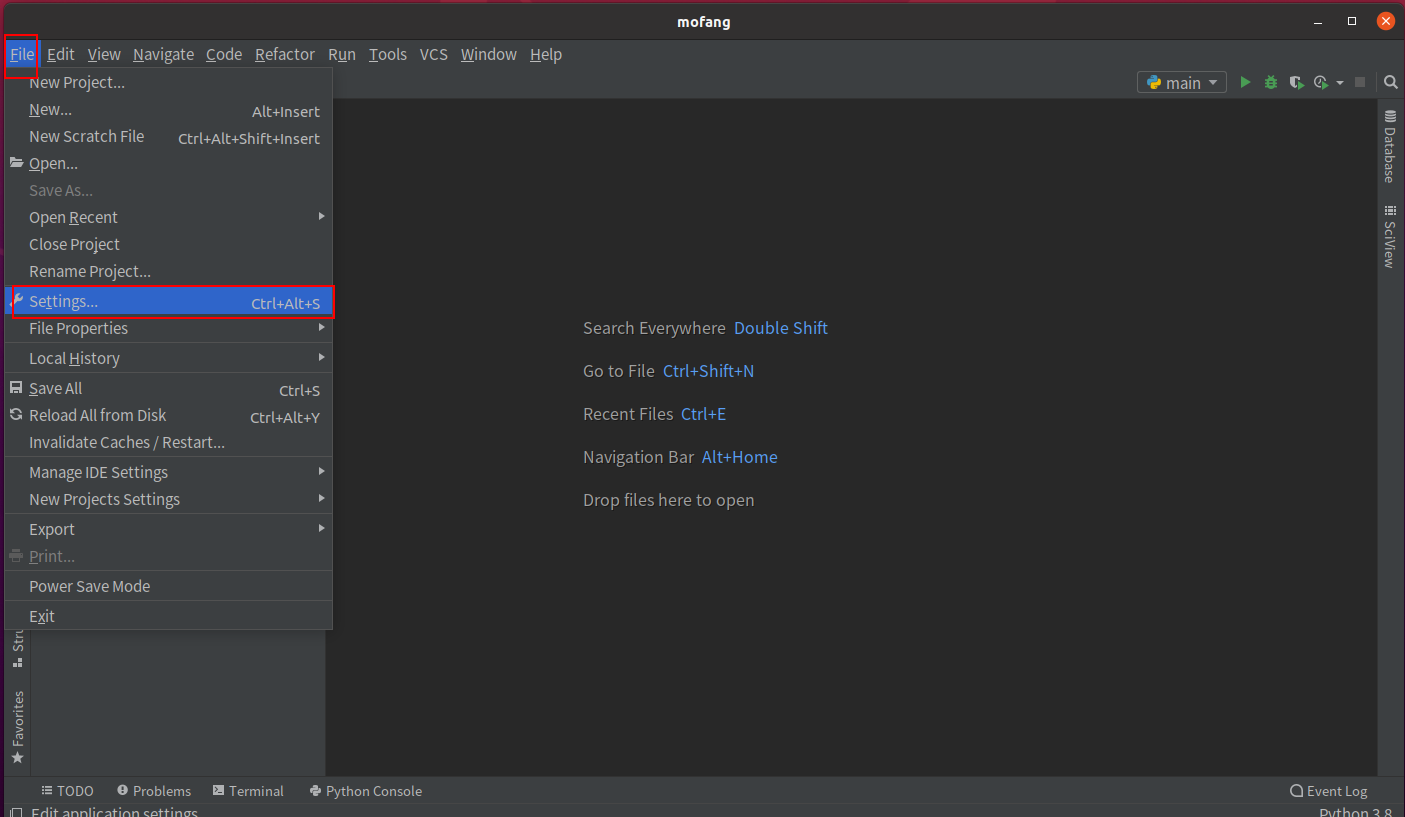
Task: Open the SciView tool window
Action: point(1390,236)
